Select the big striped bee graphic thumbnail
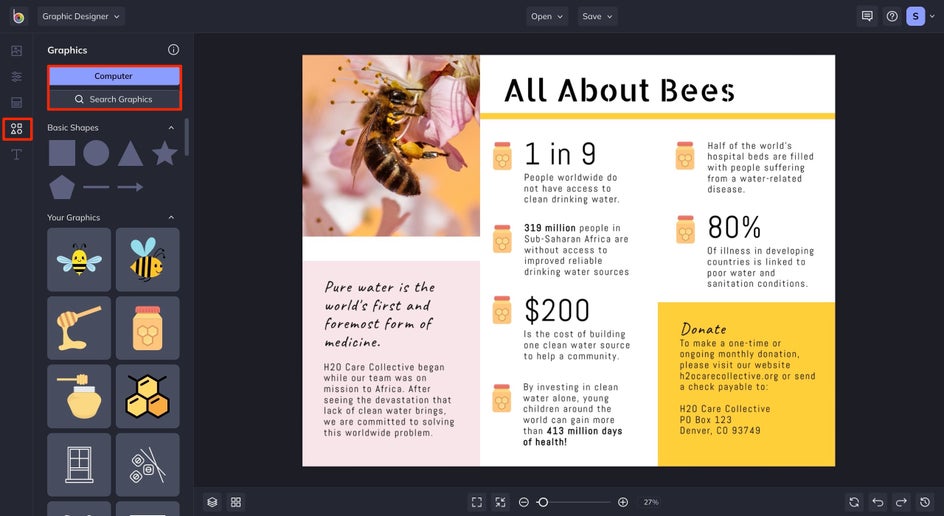This screenshot has width=944, height=516. [148, 260]
